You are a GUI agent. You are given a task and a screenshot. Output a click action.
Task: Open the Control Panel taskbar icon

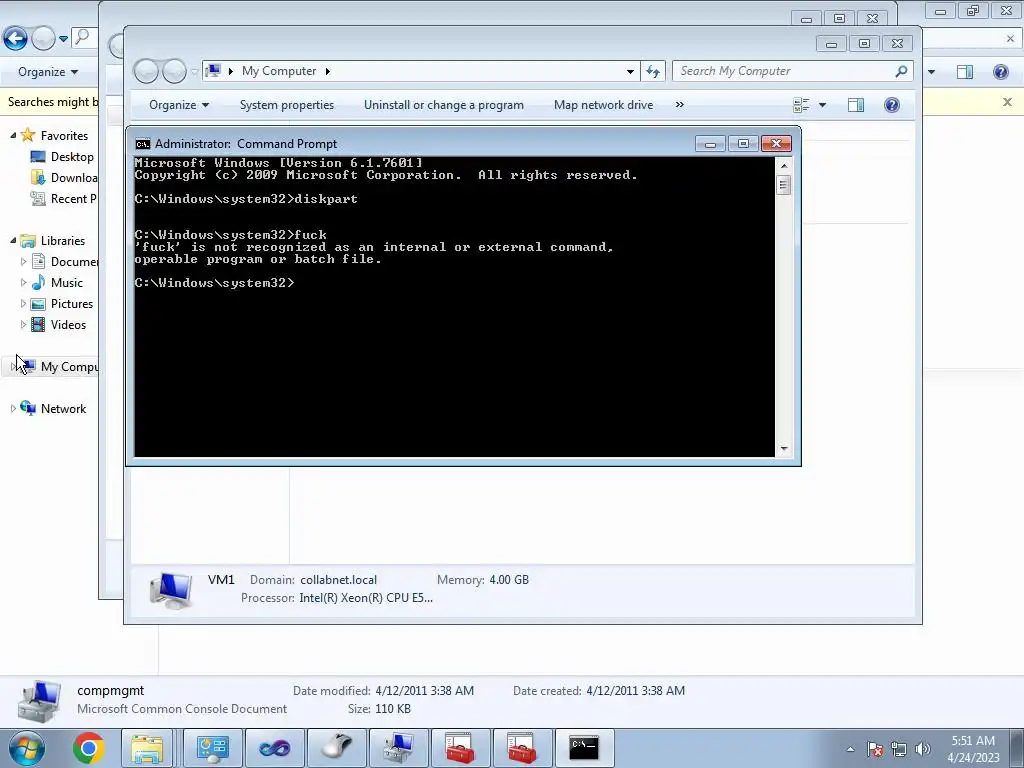(x=212, y=748)
